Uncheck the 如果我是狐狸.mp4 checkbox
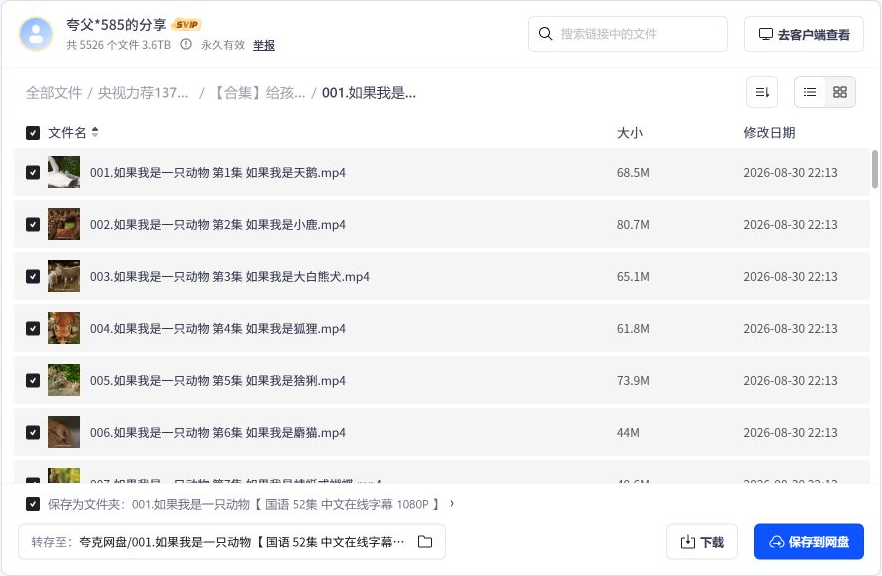Screen dimensions: 882x576 click(33, 328)
